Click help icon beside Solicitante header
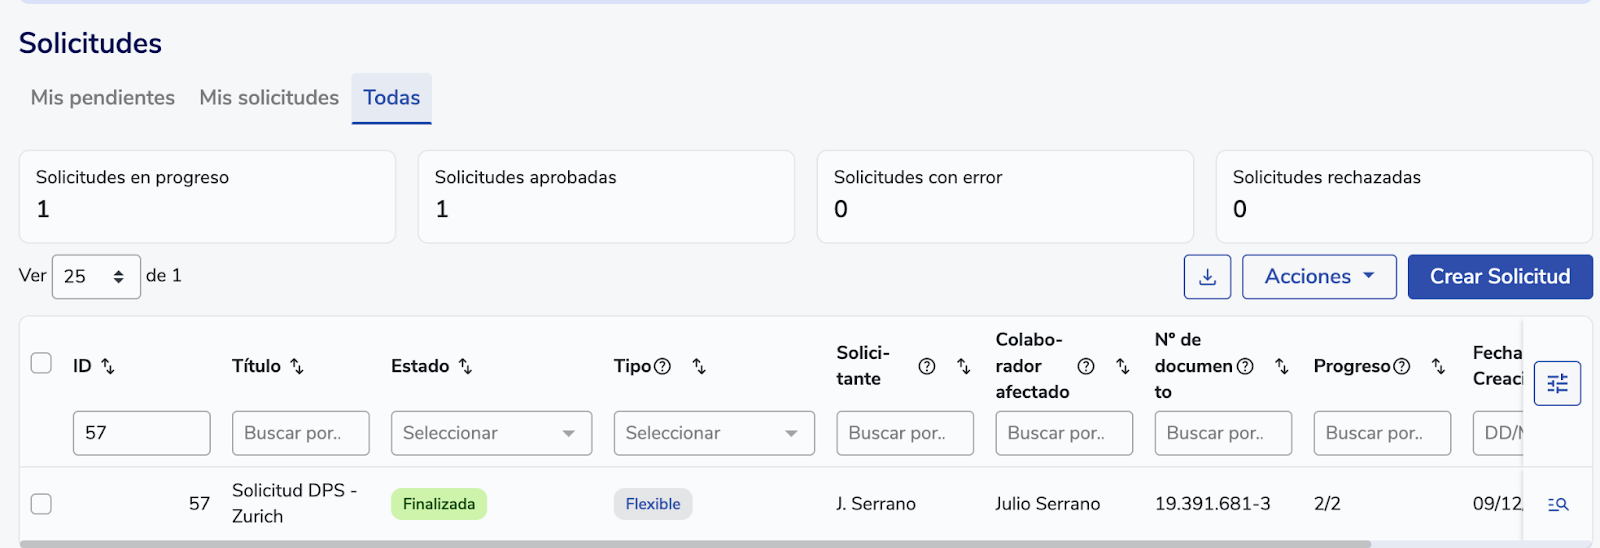 tap(927, 367)
